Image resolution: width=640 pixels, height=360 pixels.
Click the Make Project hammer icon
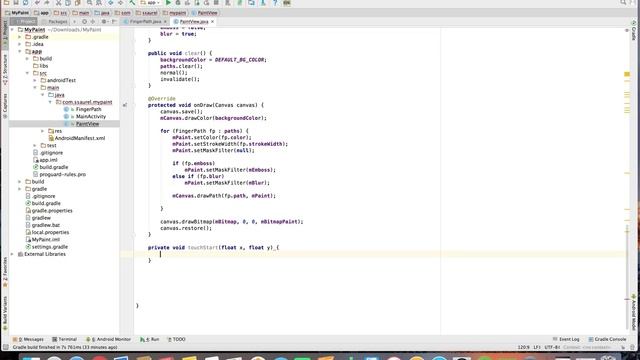tap(132, 2)
